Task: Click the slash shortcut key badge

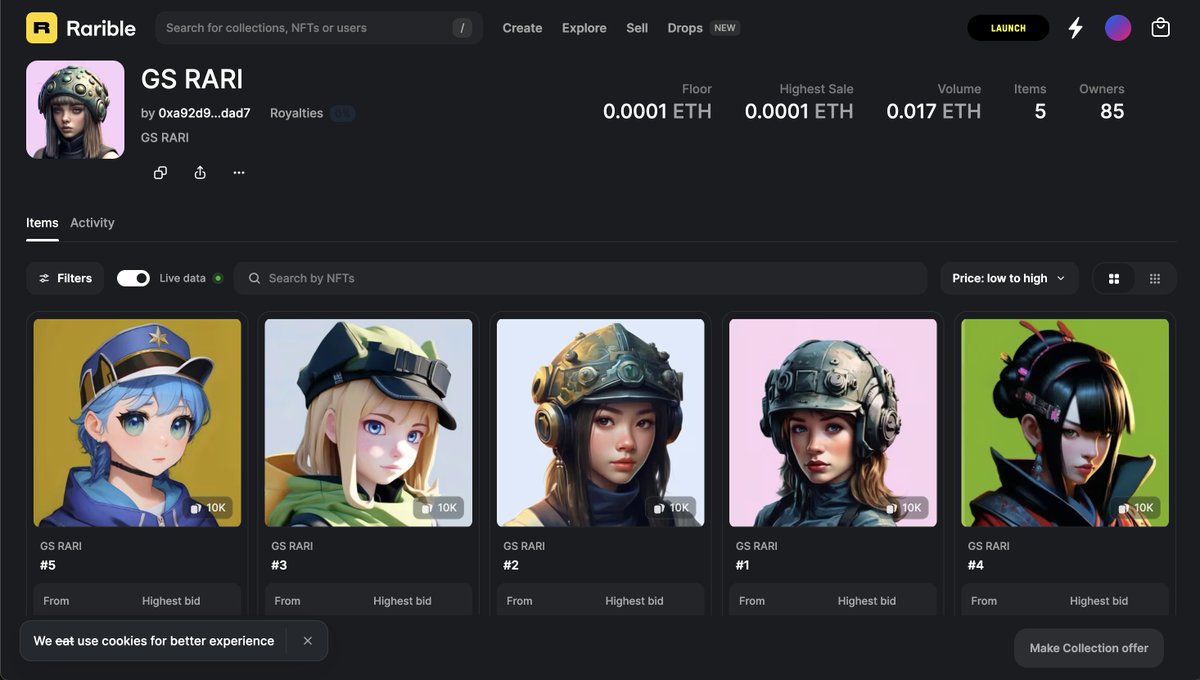Action: tap(462, 28)
